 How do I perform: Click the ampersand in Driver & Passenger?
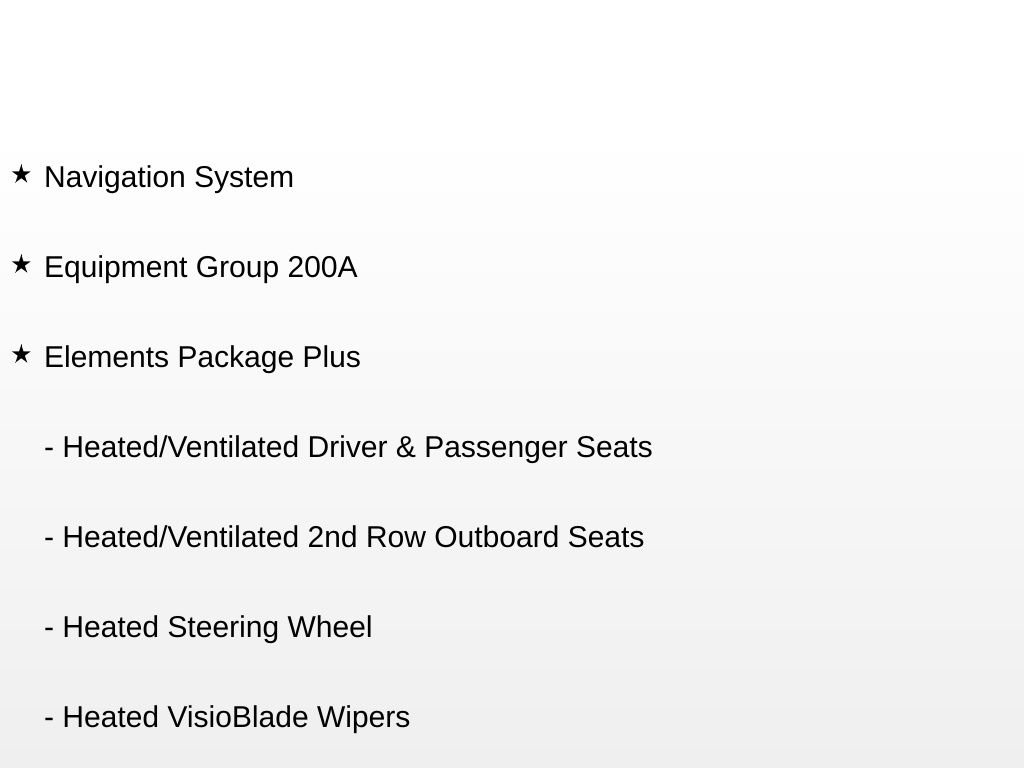406,447
